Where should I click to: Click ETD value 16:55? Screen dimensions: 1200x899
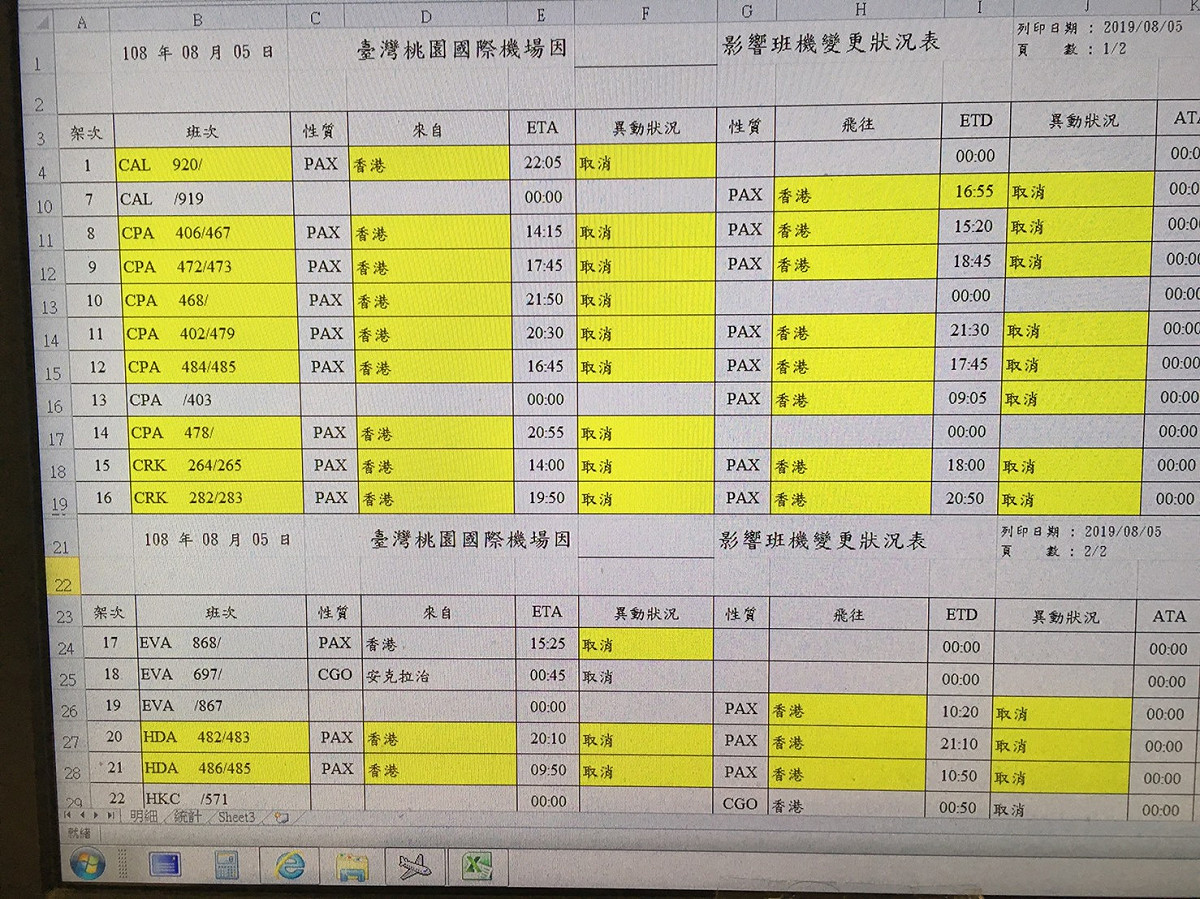(x=974, y=190)
